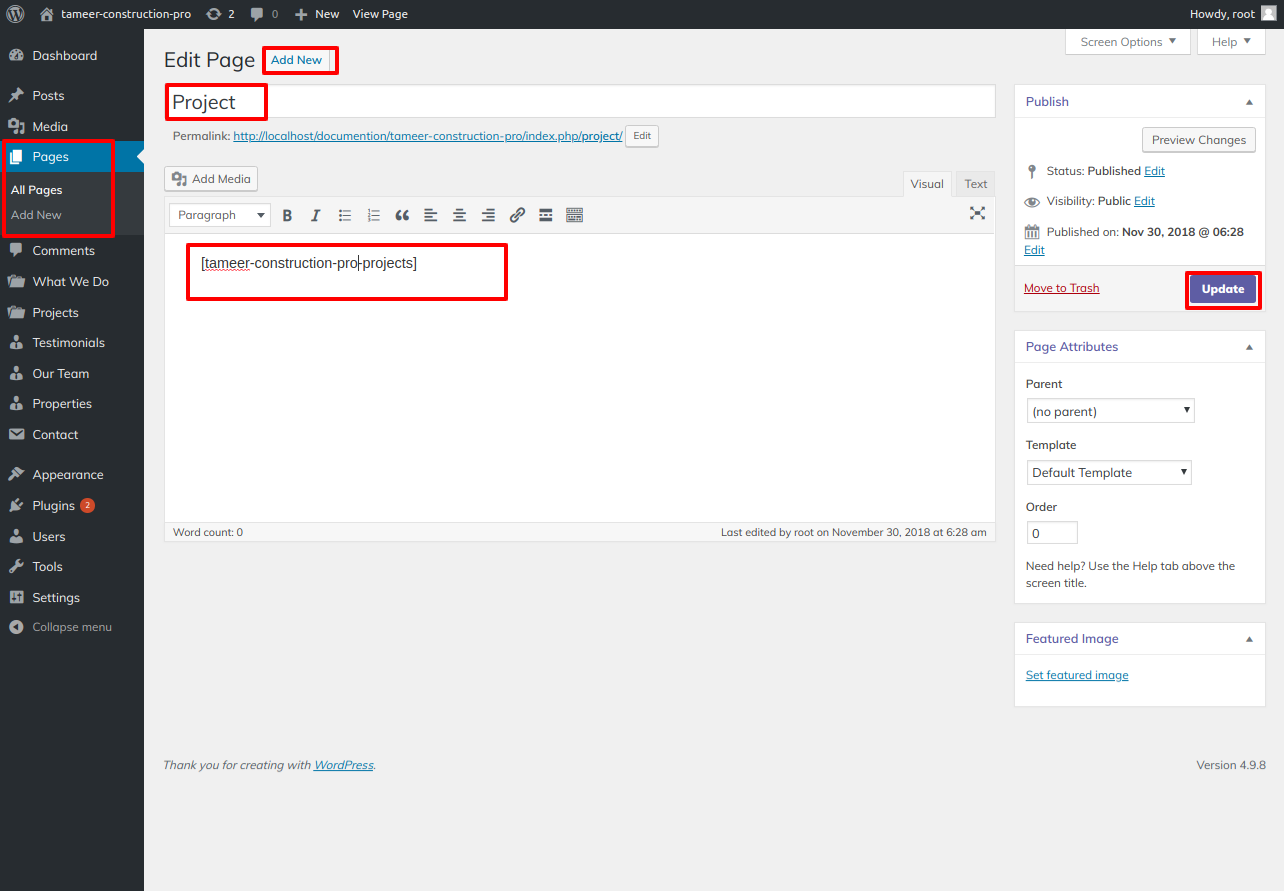Collapse the admin sidebar menu

(72, 628)
